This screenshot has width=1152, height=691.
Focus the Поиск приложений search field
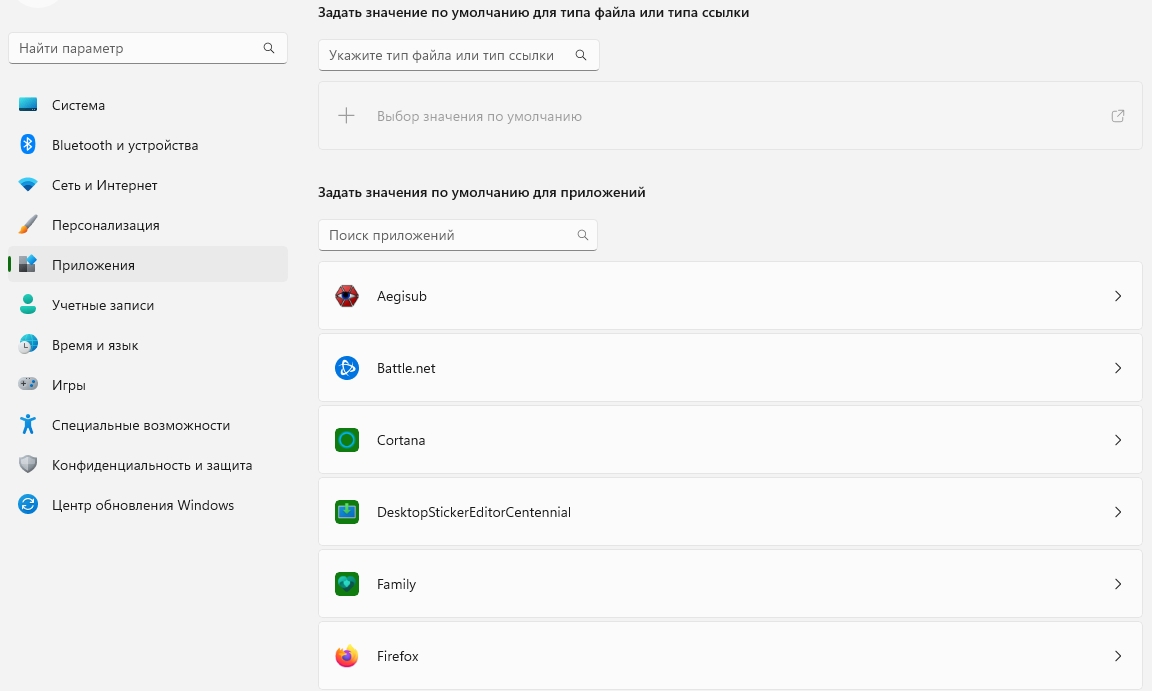pyautogui.click(x=458, y=235)
